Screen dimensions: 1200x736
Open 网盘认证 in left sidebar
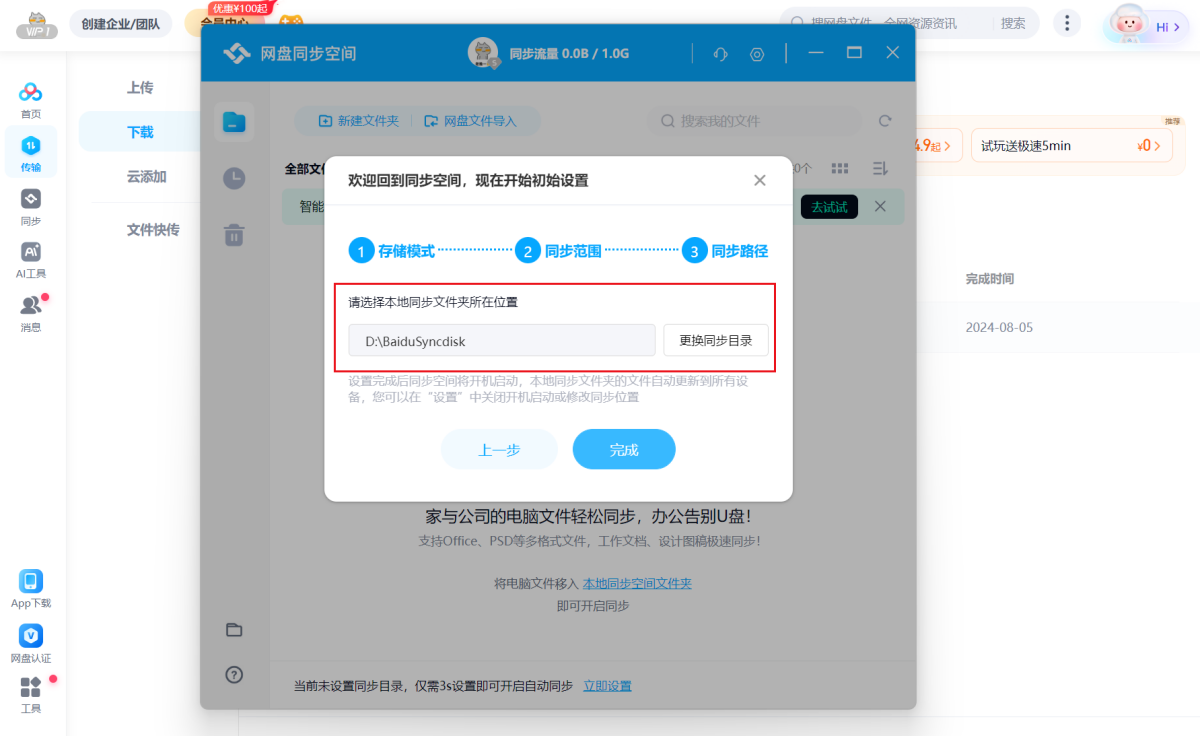31,643
